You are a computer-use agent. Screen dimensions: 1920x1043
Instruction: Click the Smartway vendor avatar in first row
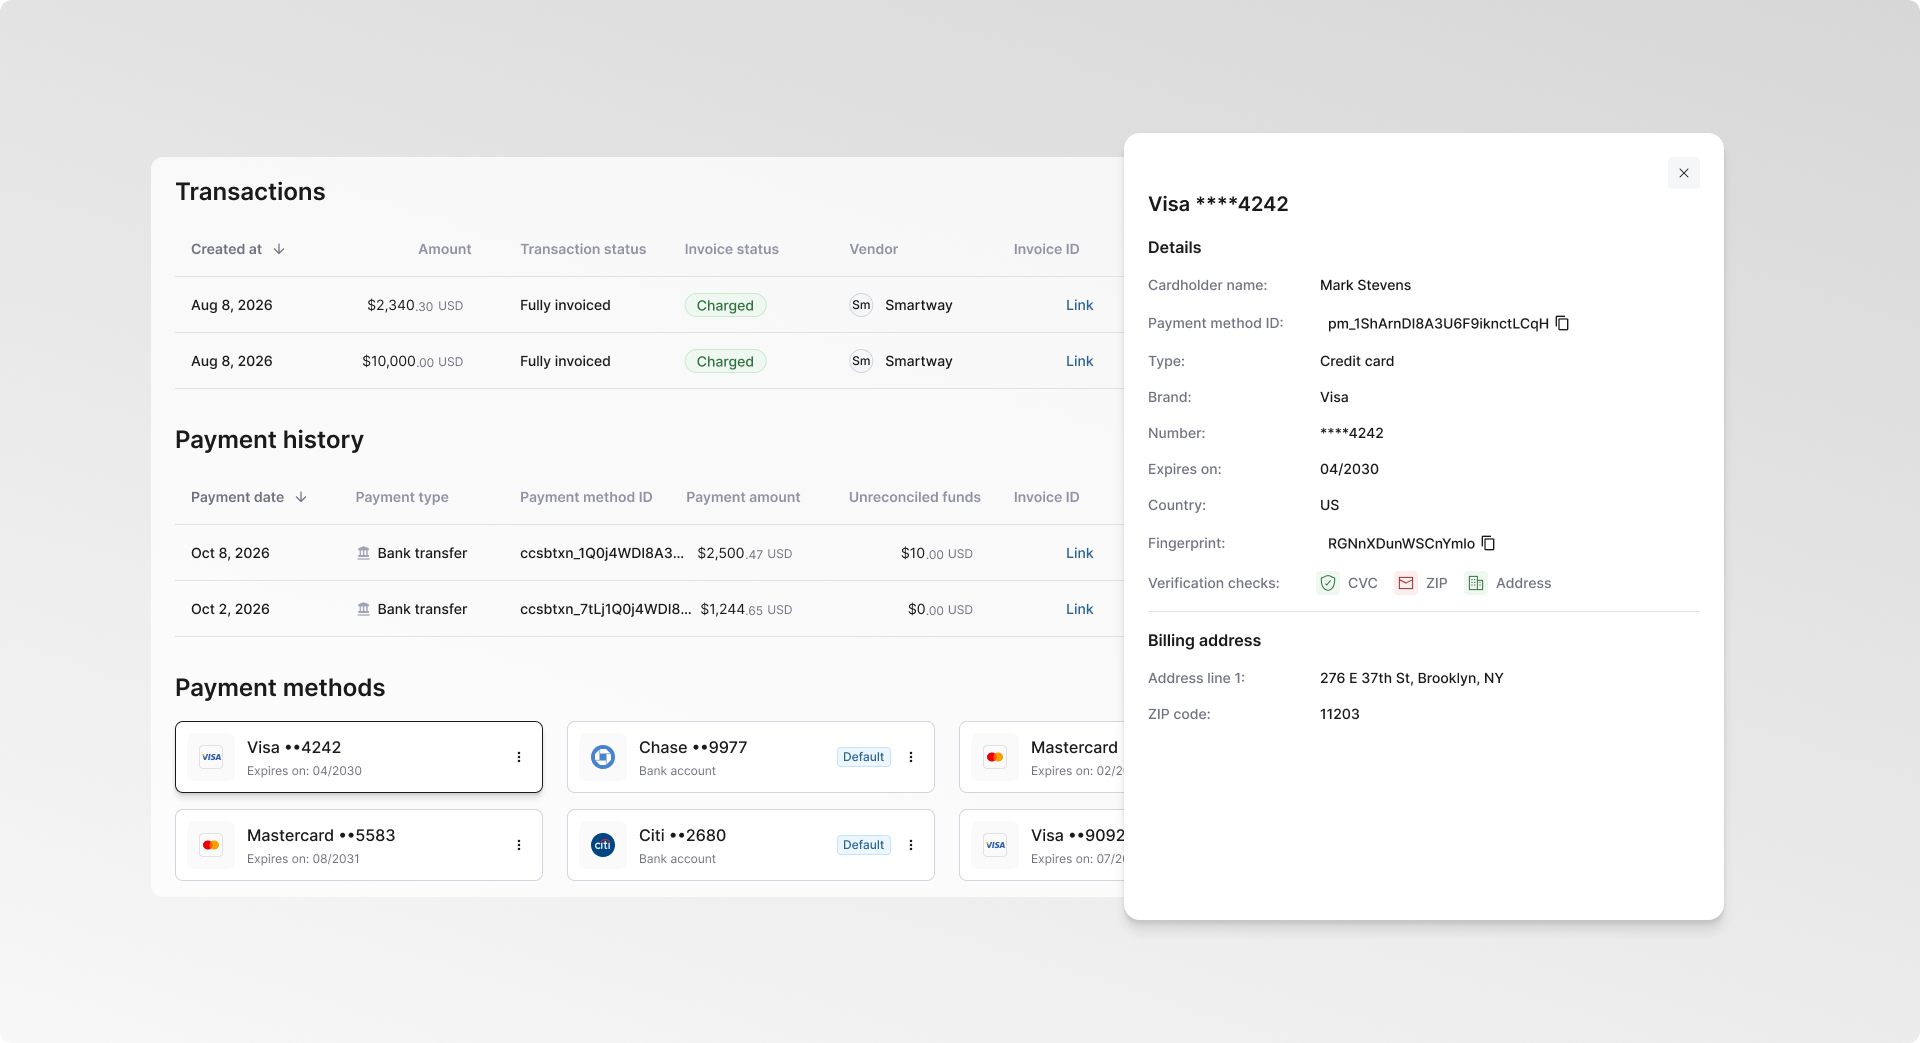point(861,305)
